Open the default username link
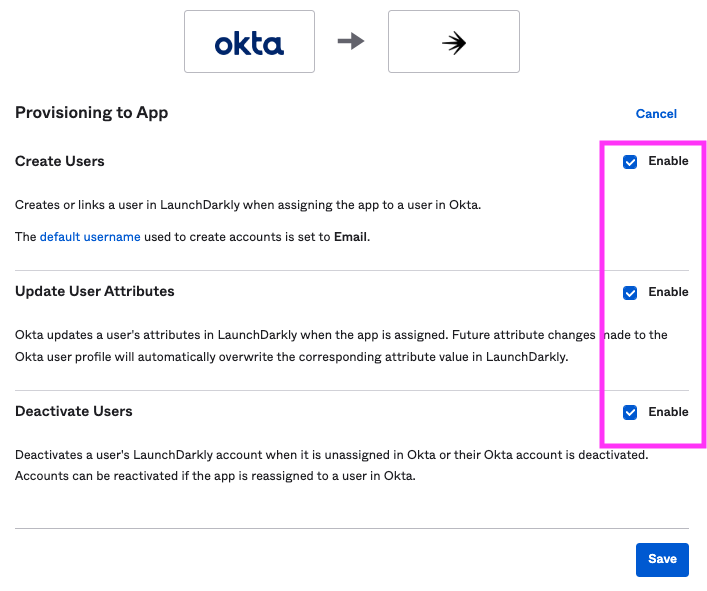This screenshot has width=707, height=591. coord(90,237)
